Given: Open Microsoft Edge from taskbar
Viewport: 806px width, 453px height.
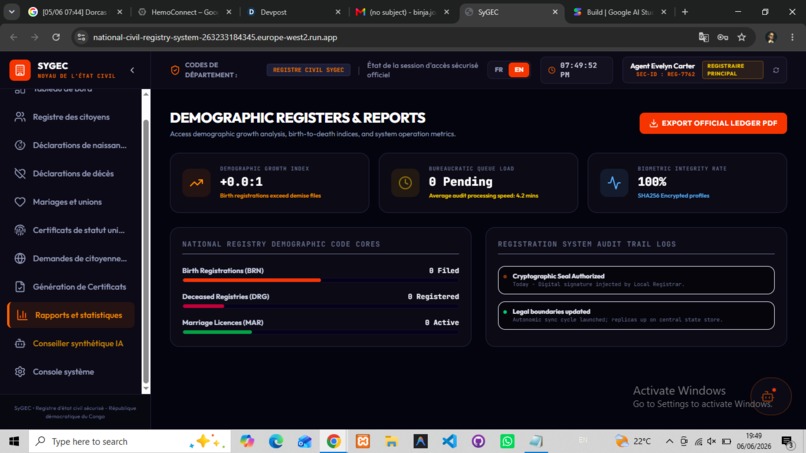Looking at the screenshot, I should (x=276, y=441).
